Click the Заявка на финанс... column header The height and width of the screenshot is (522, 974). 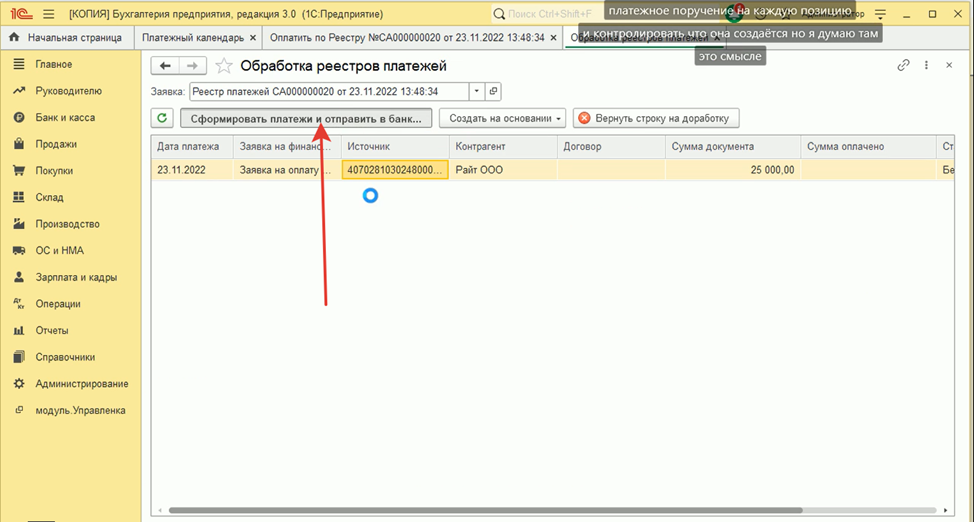click(x=288, y=147)
